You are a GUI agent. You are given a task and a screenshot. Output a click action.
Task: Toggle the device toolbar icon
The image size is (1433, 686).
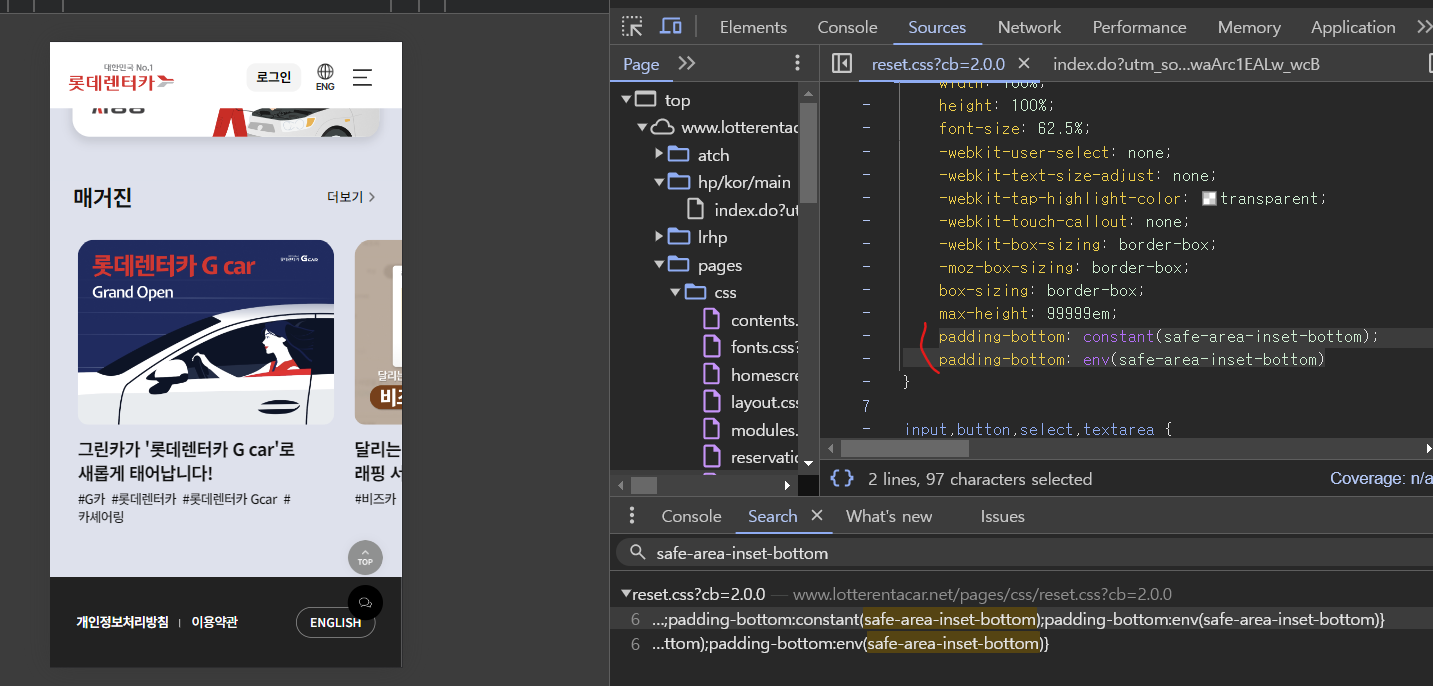point(671,27)
